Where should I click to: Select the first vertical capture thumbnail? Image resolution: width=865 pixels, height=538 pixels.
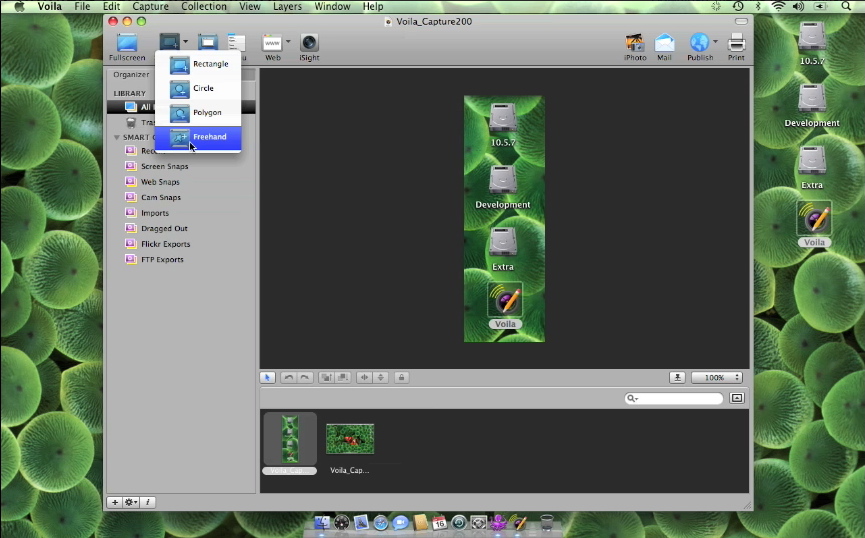click(290, 439)
